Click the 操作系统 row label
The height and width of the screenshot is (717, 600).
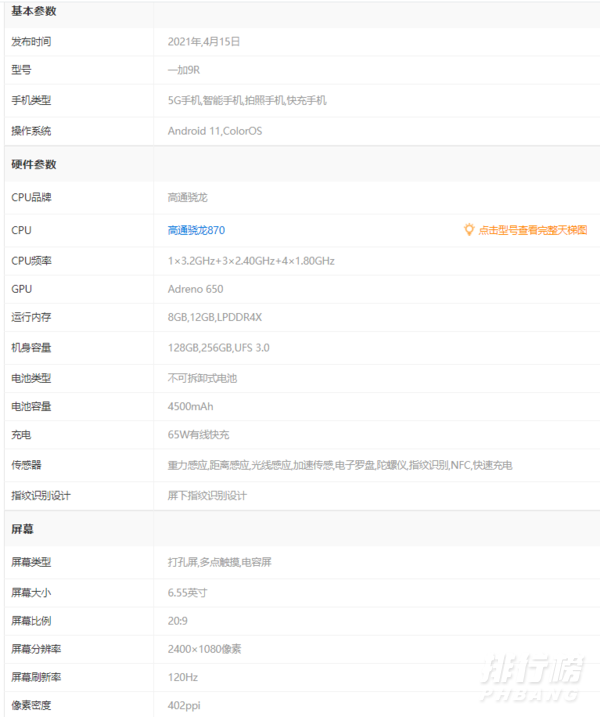31,131
